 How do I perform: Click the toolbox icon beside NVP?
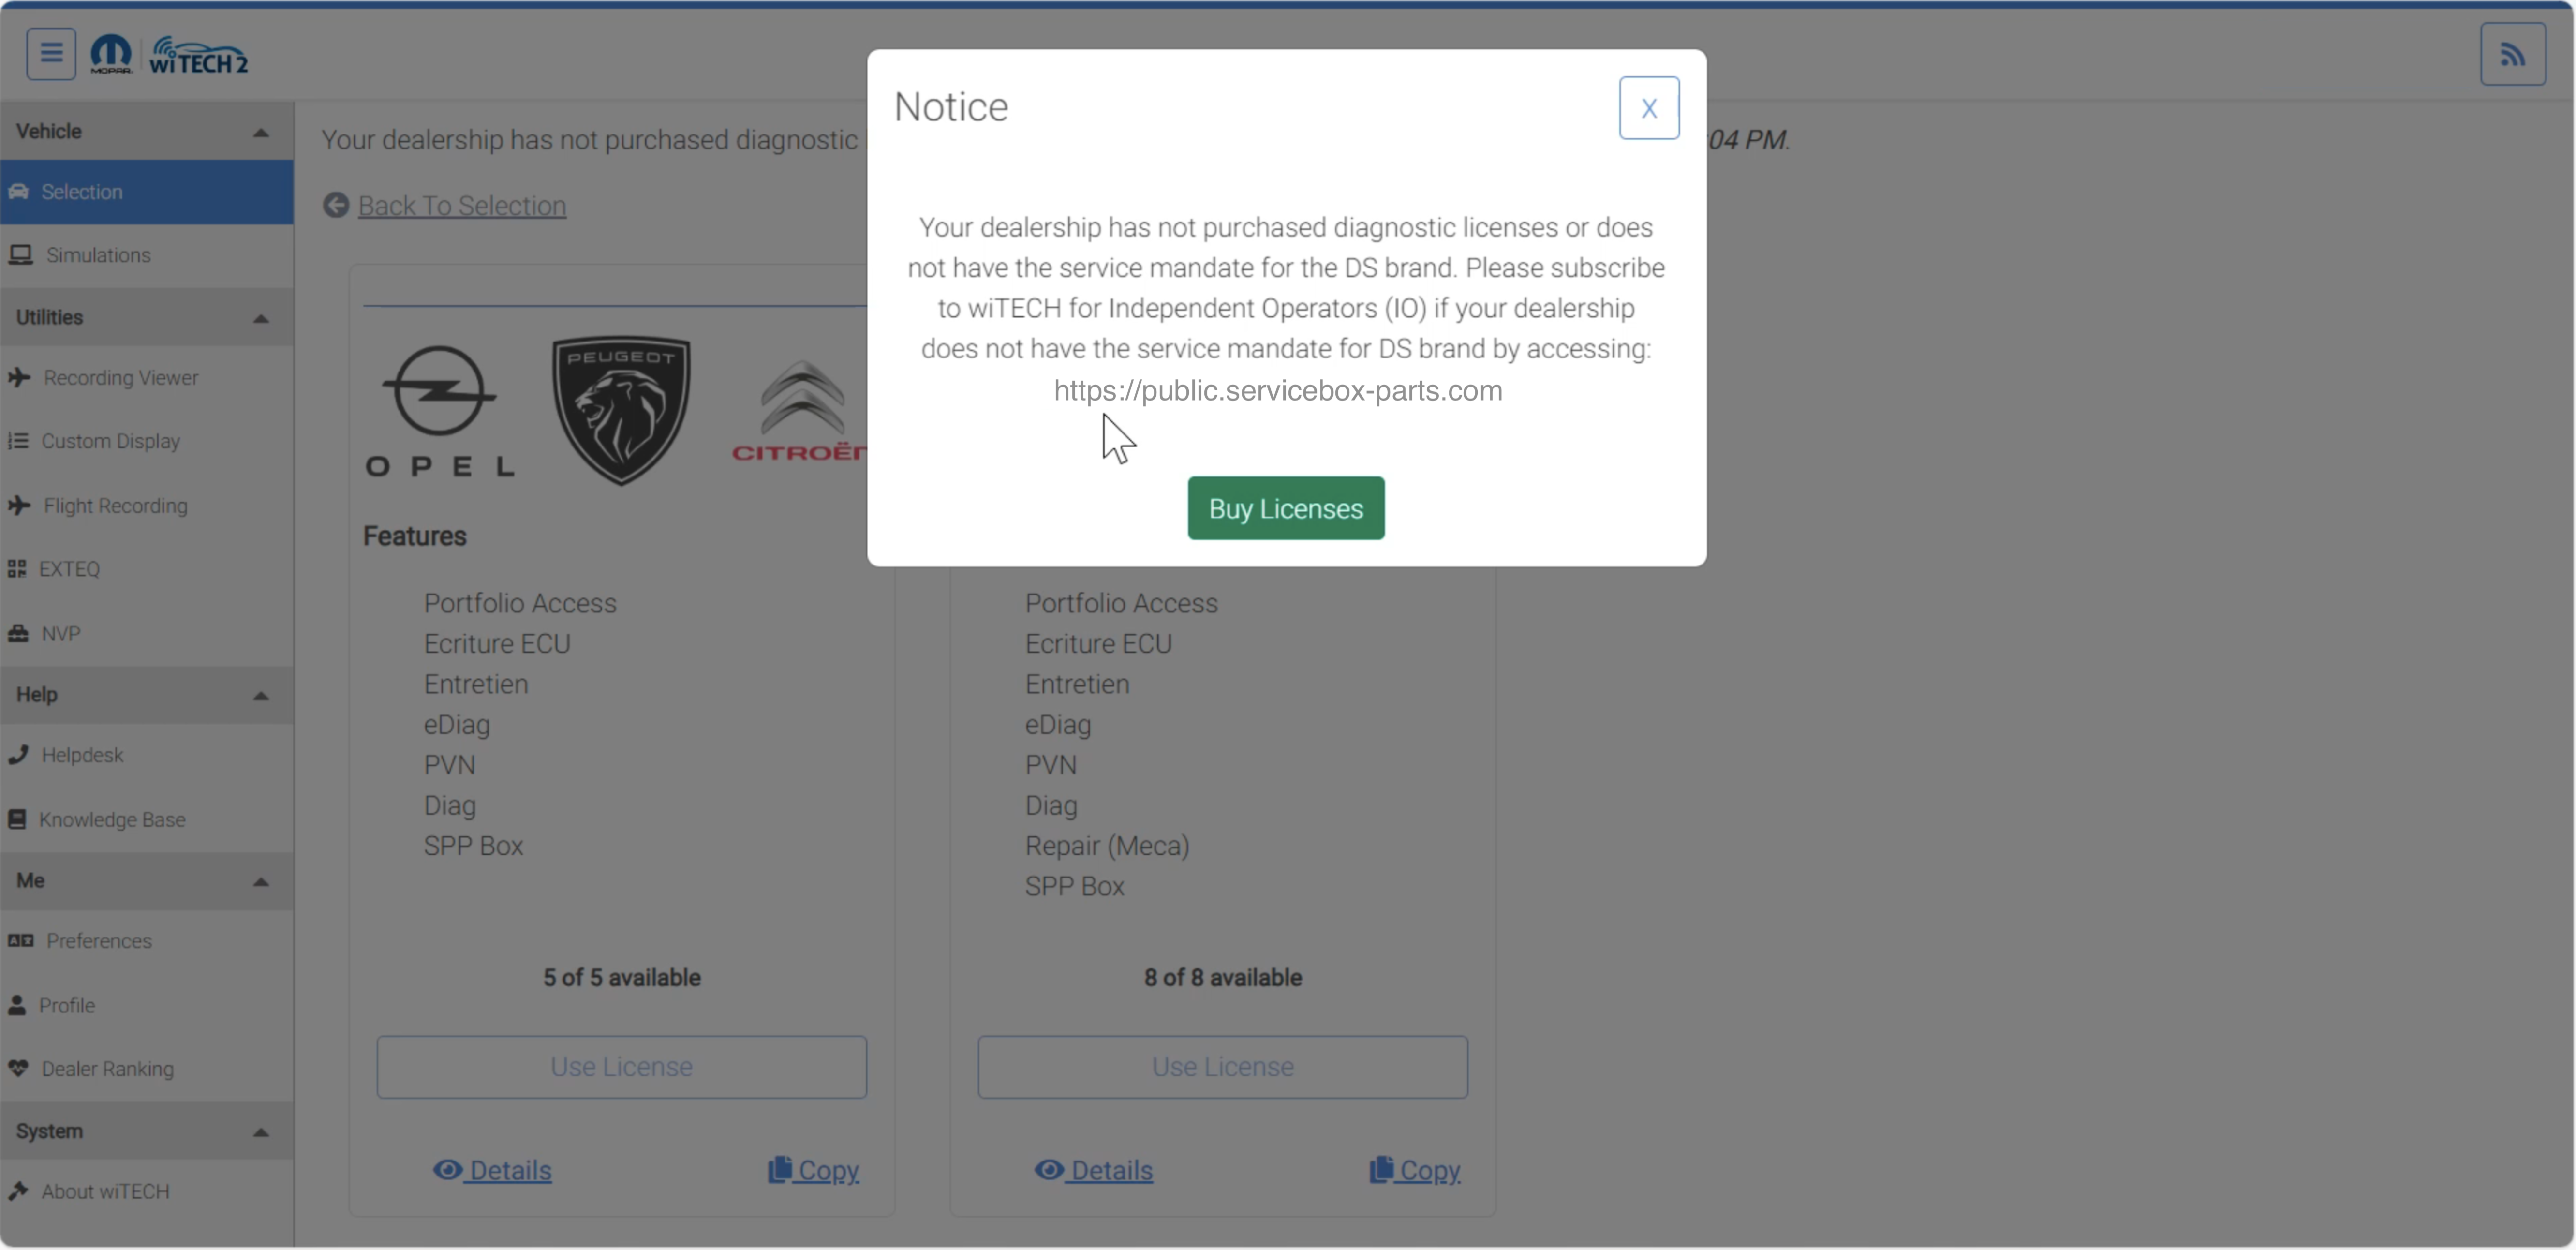[x=18, y=634]
